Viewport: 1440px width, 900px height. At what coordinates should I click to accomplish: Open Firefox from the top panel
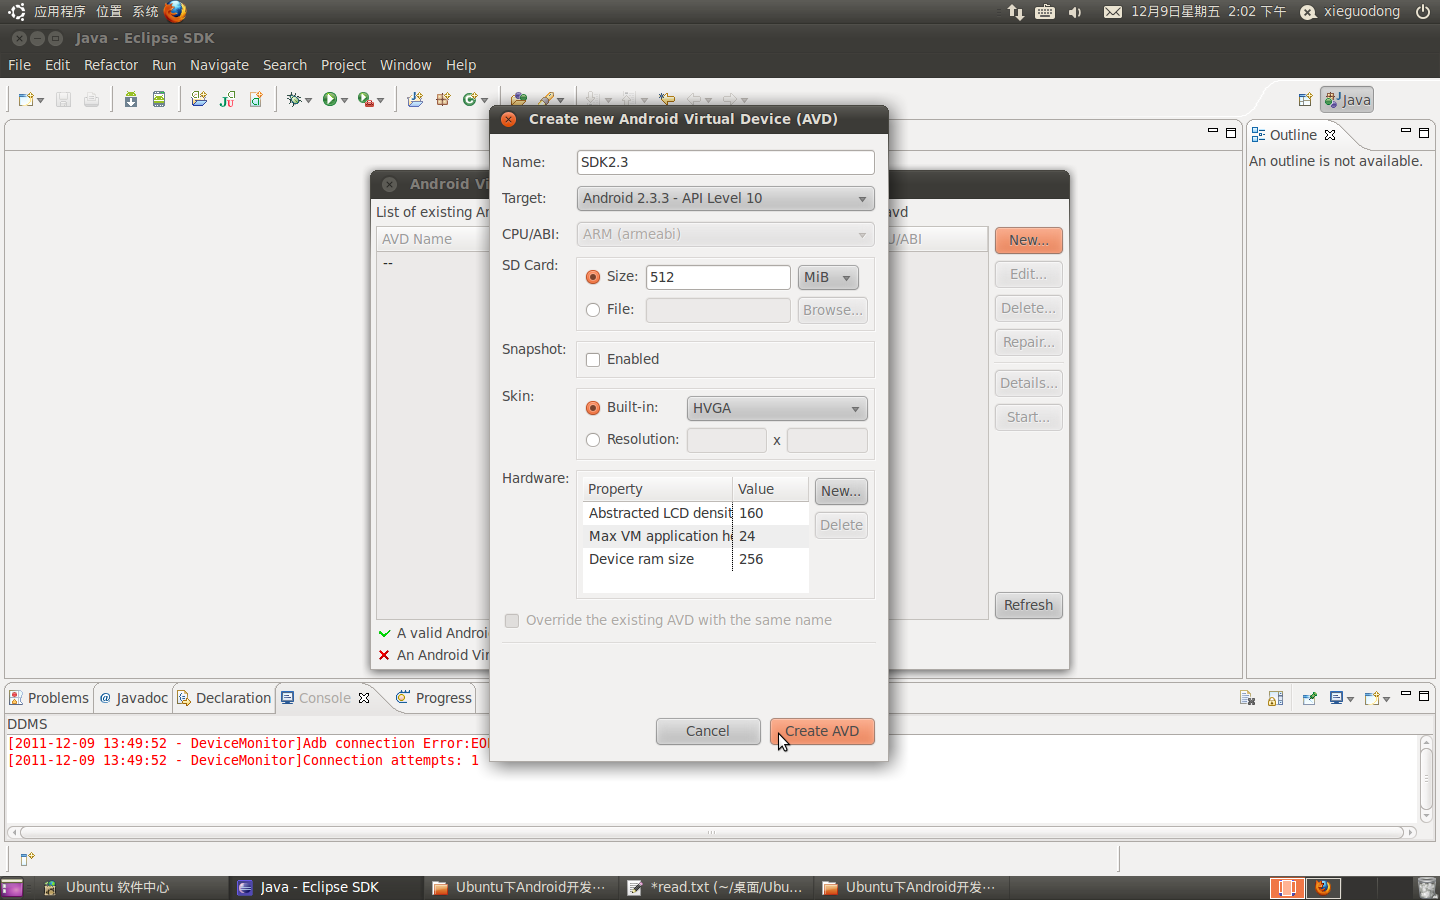(175, 11)
